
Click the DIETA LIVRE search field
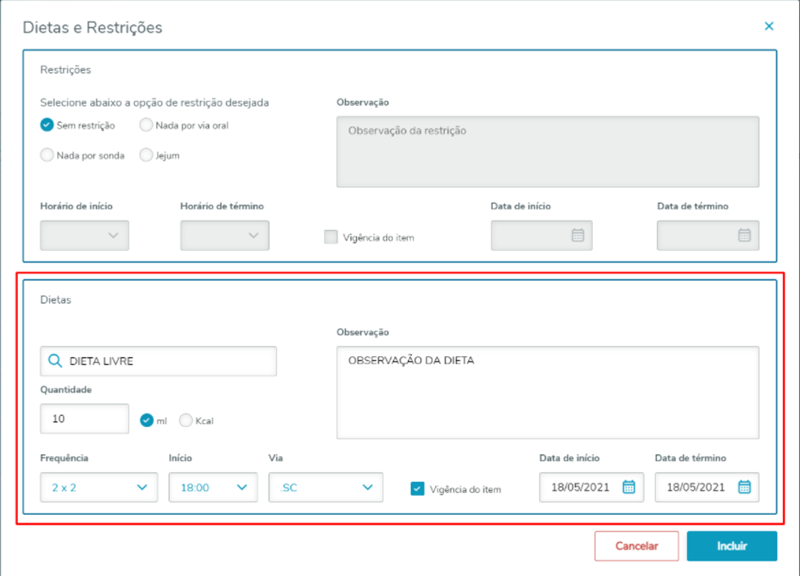[159, 361]
